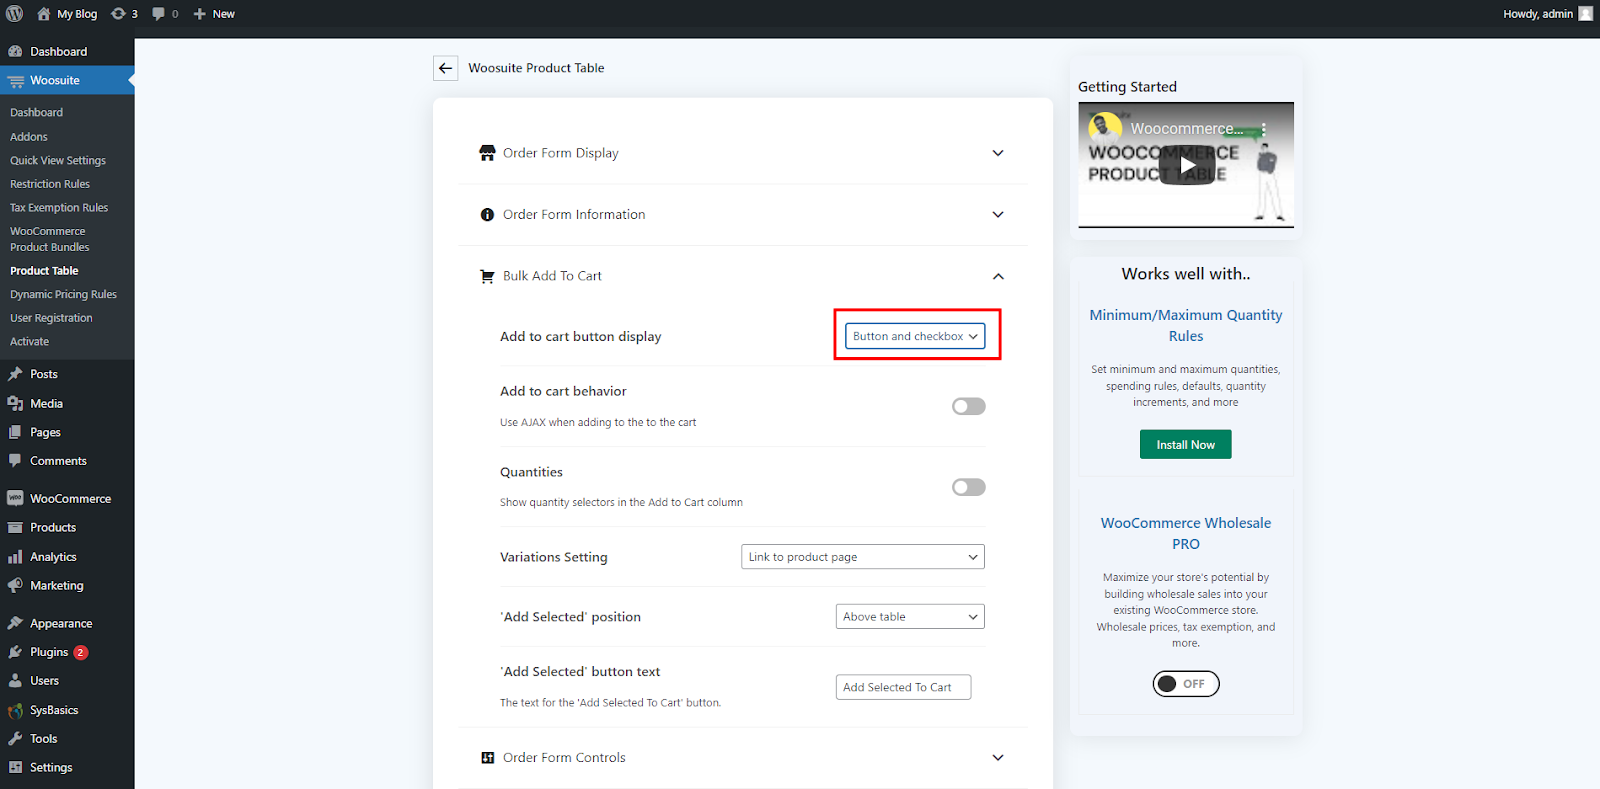Click the Plugins plug icon

(15, 652)
